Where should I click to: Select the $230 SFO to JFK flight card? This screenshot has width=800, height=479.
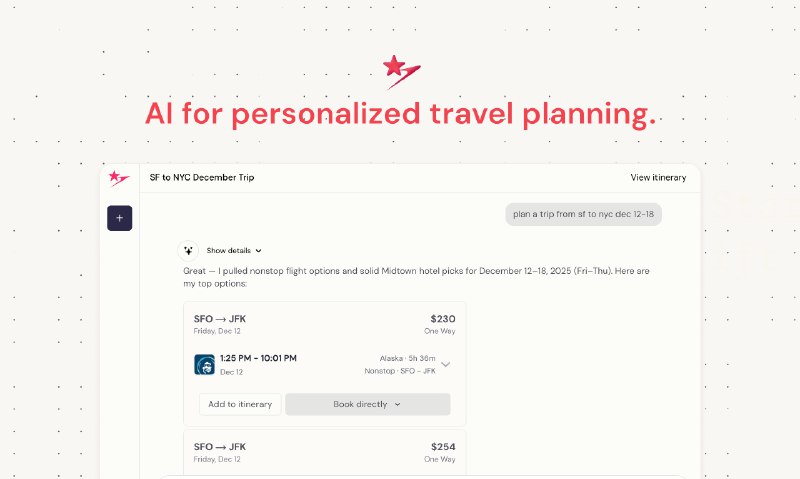pos(324,364)
